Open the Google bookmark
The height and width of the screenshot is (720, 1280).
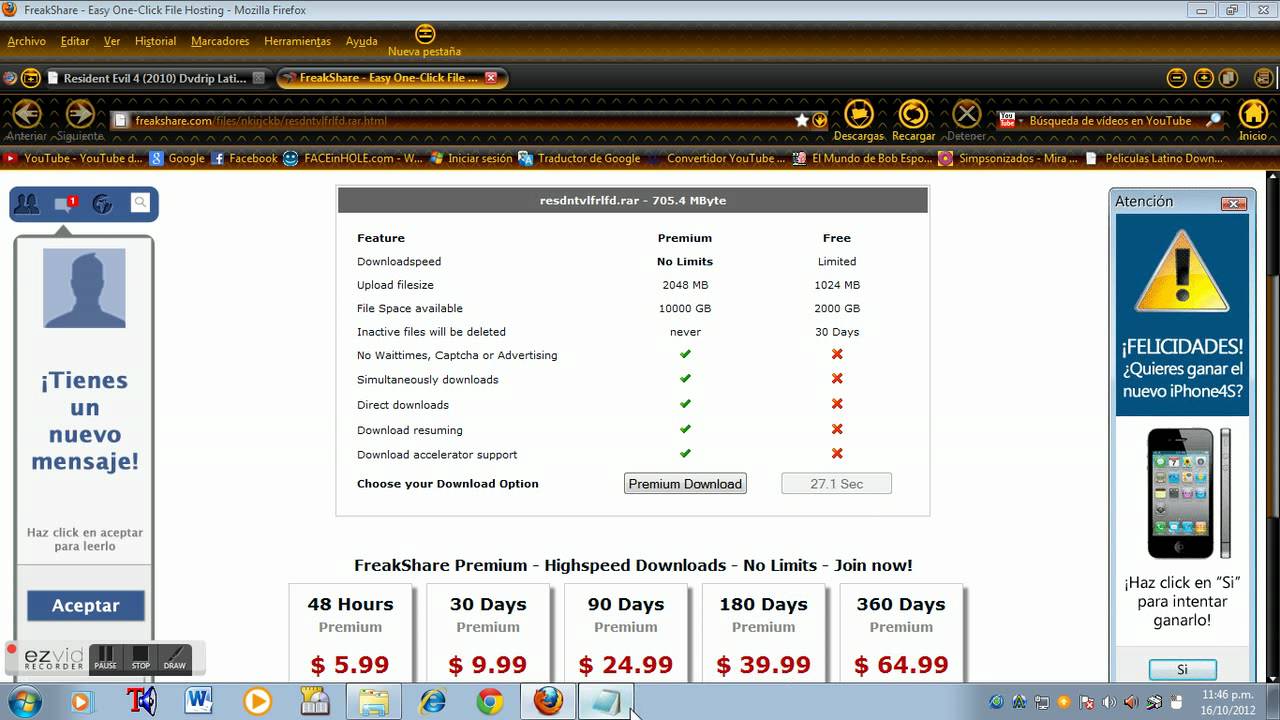point(177,158)
